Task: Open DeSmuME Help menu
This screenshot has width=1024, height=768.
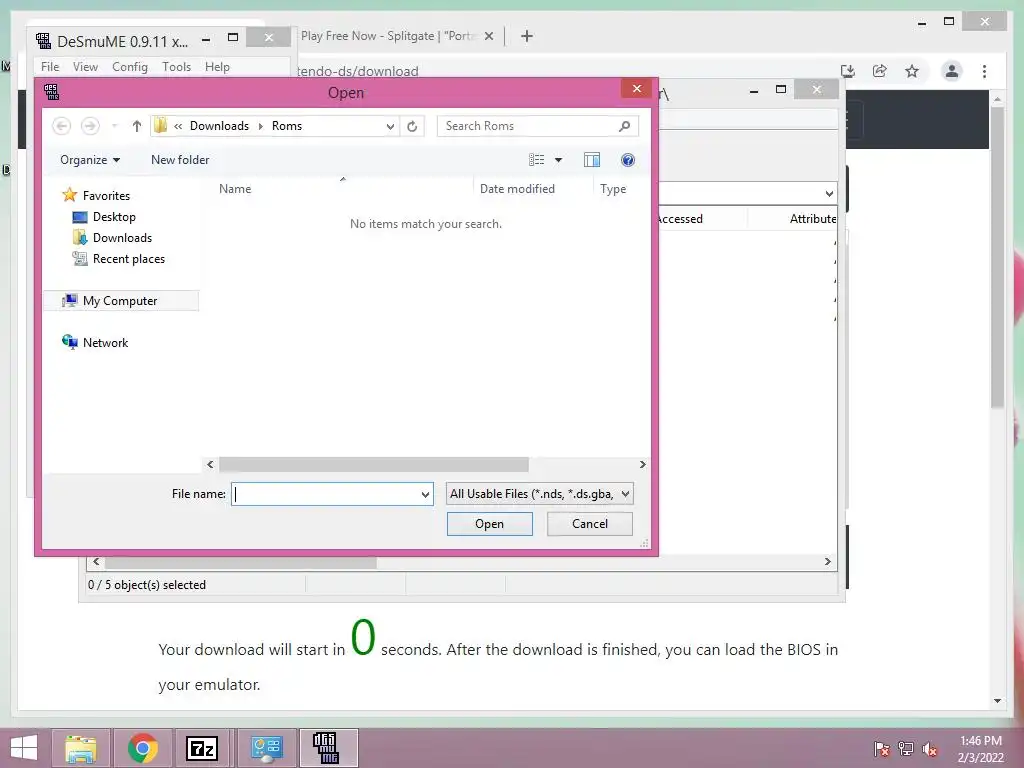Action: tap(217, 67)
